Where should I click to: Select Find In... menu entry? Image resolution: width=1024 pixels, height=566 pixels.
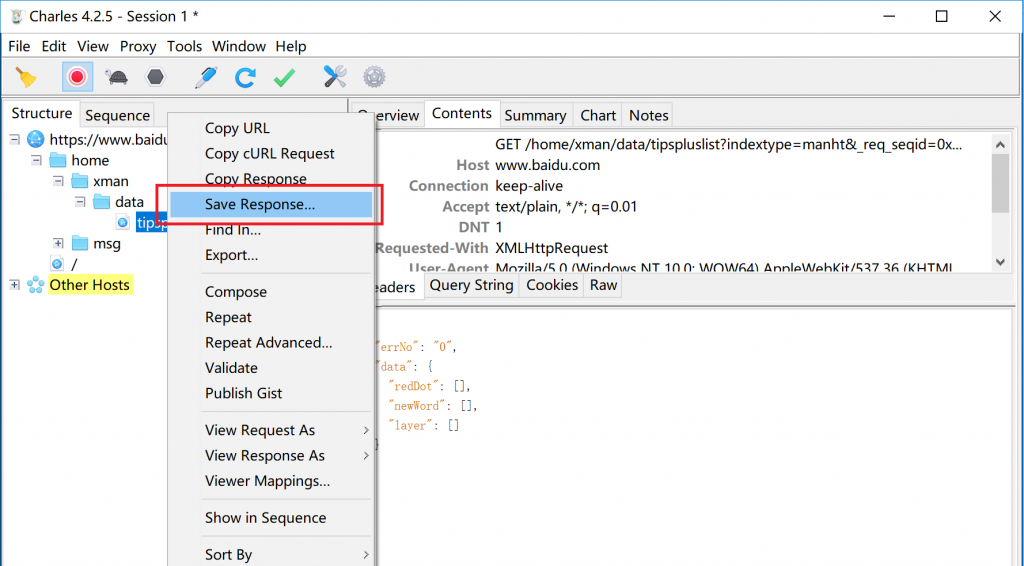click(x=270, y=230)
